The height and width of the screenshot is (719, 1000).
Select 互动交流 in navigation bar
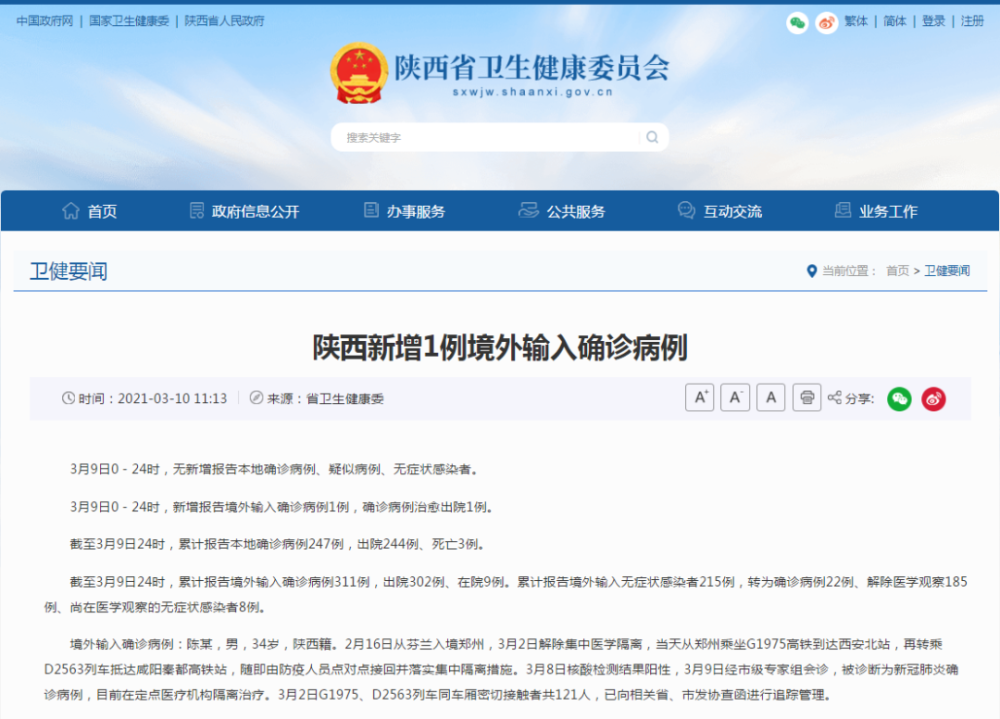pos(720,211)
